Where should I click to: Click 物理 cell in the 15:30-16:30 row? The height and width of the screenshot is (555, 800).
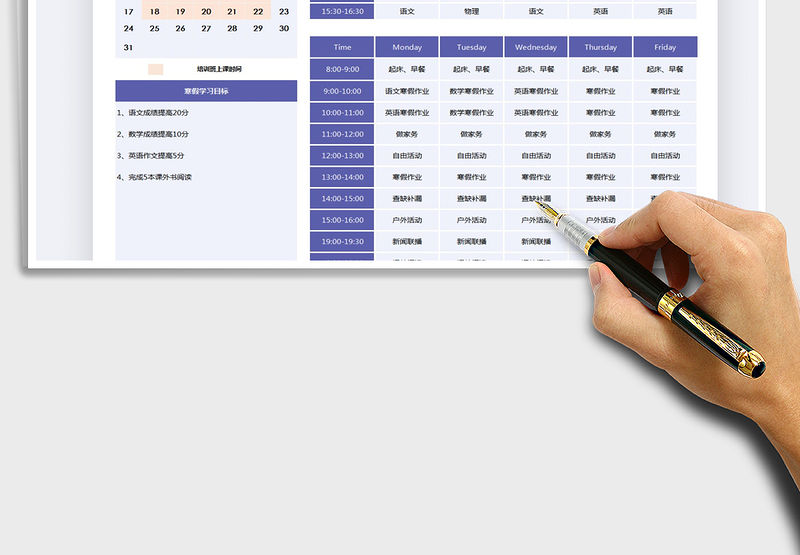(x=471, y=11)
